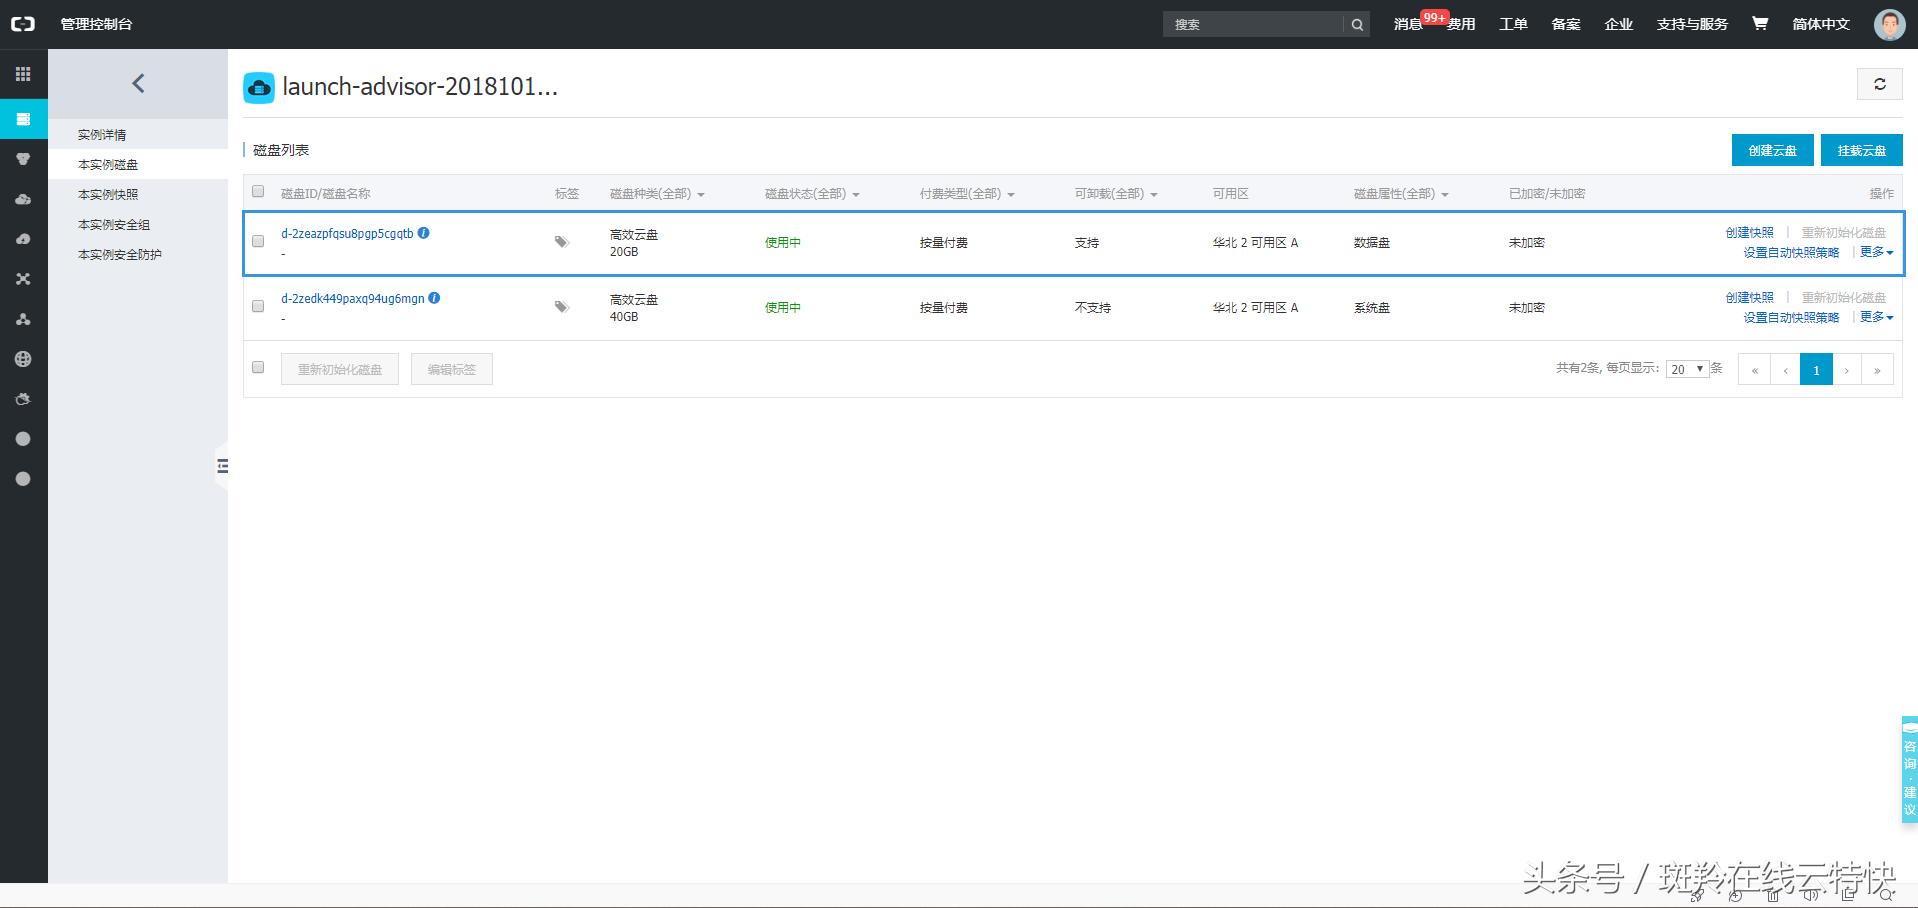Expand the 磁盘种类(全部) filter dropdown
Screen dimensions: 1918x908
tap(657, 194)
